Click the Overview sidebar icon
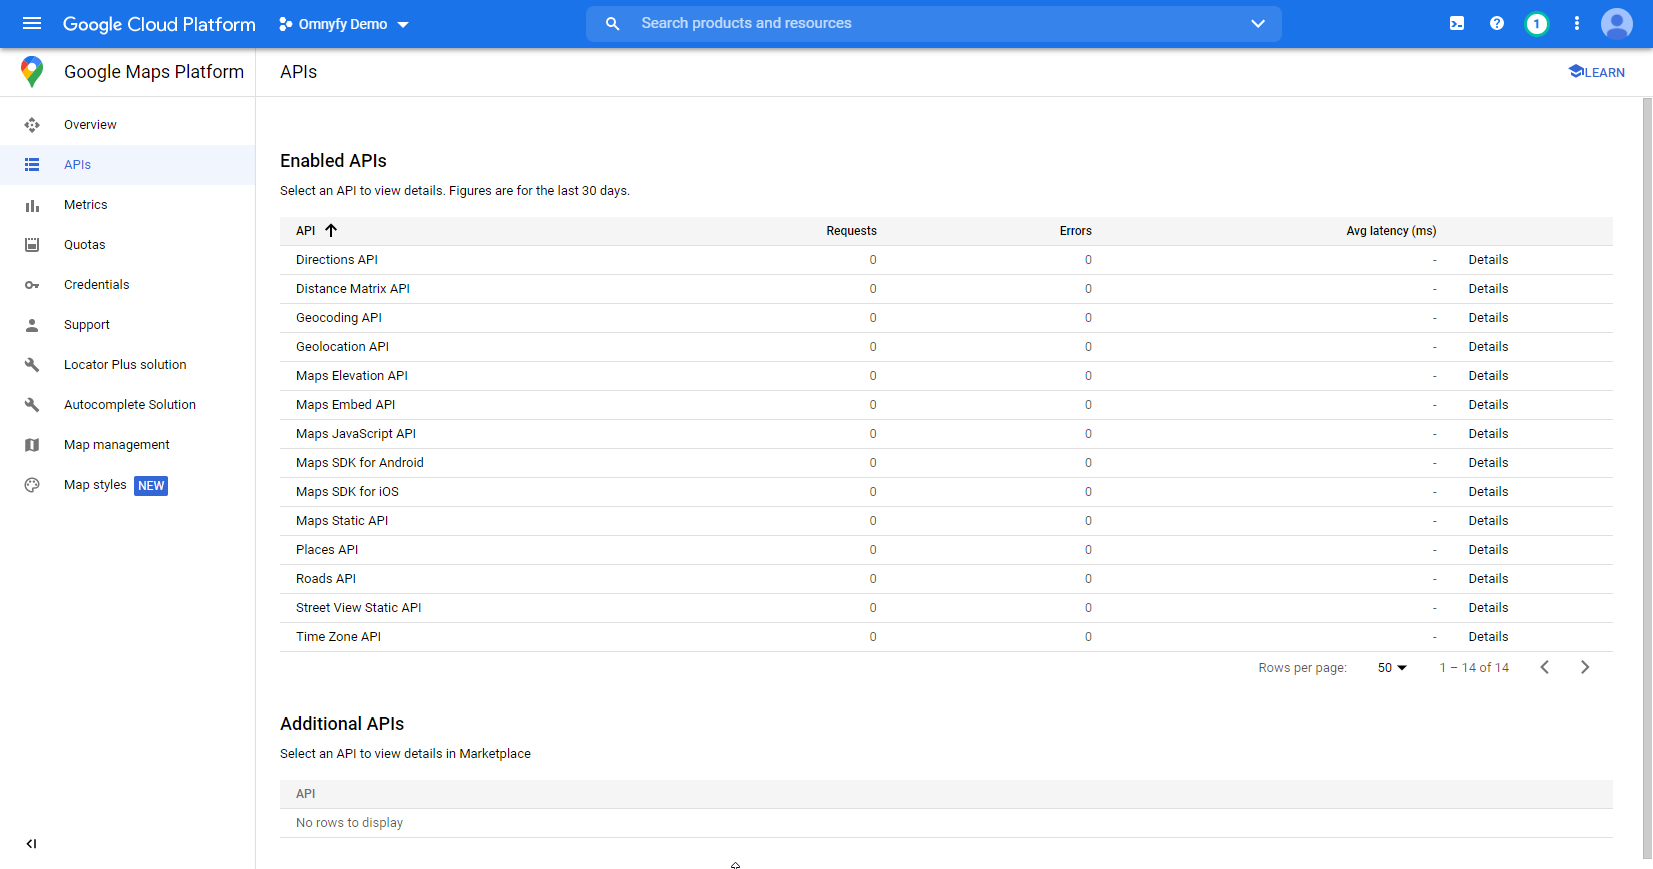 32,125
